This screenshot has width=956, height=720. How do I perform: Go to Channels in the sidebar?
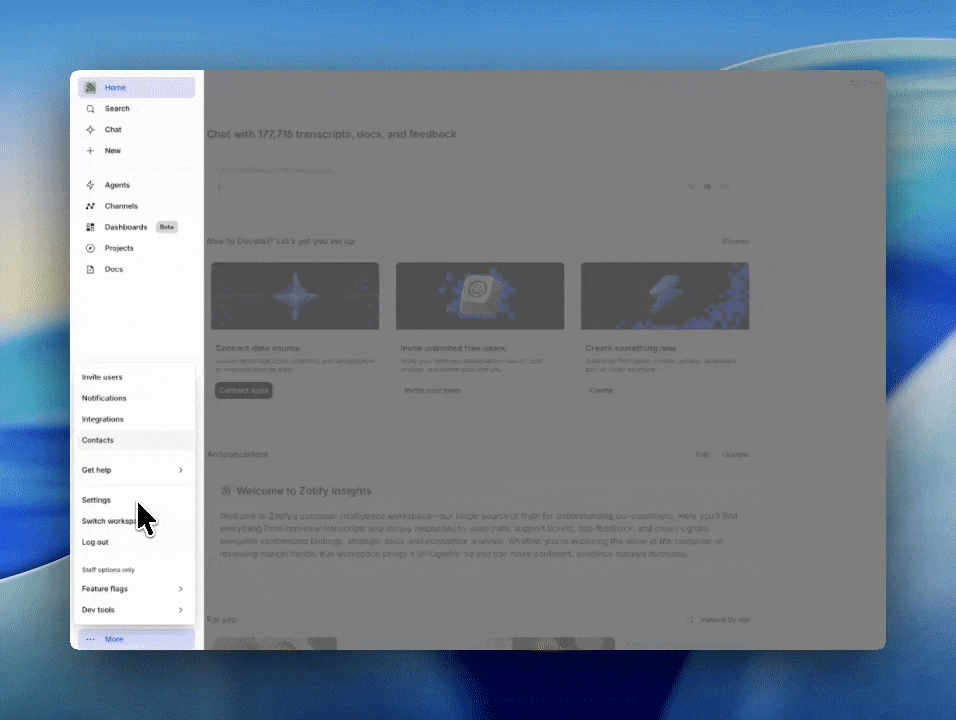click(136, 206)
